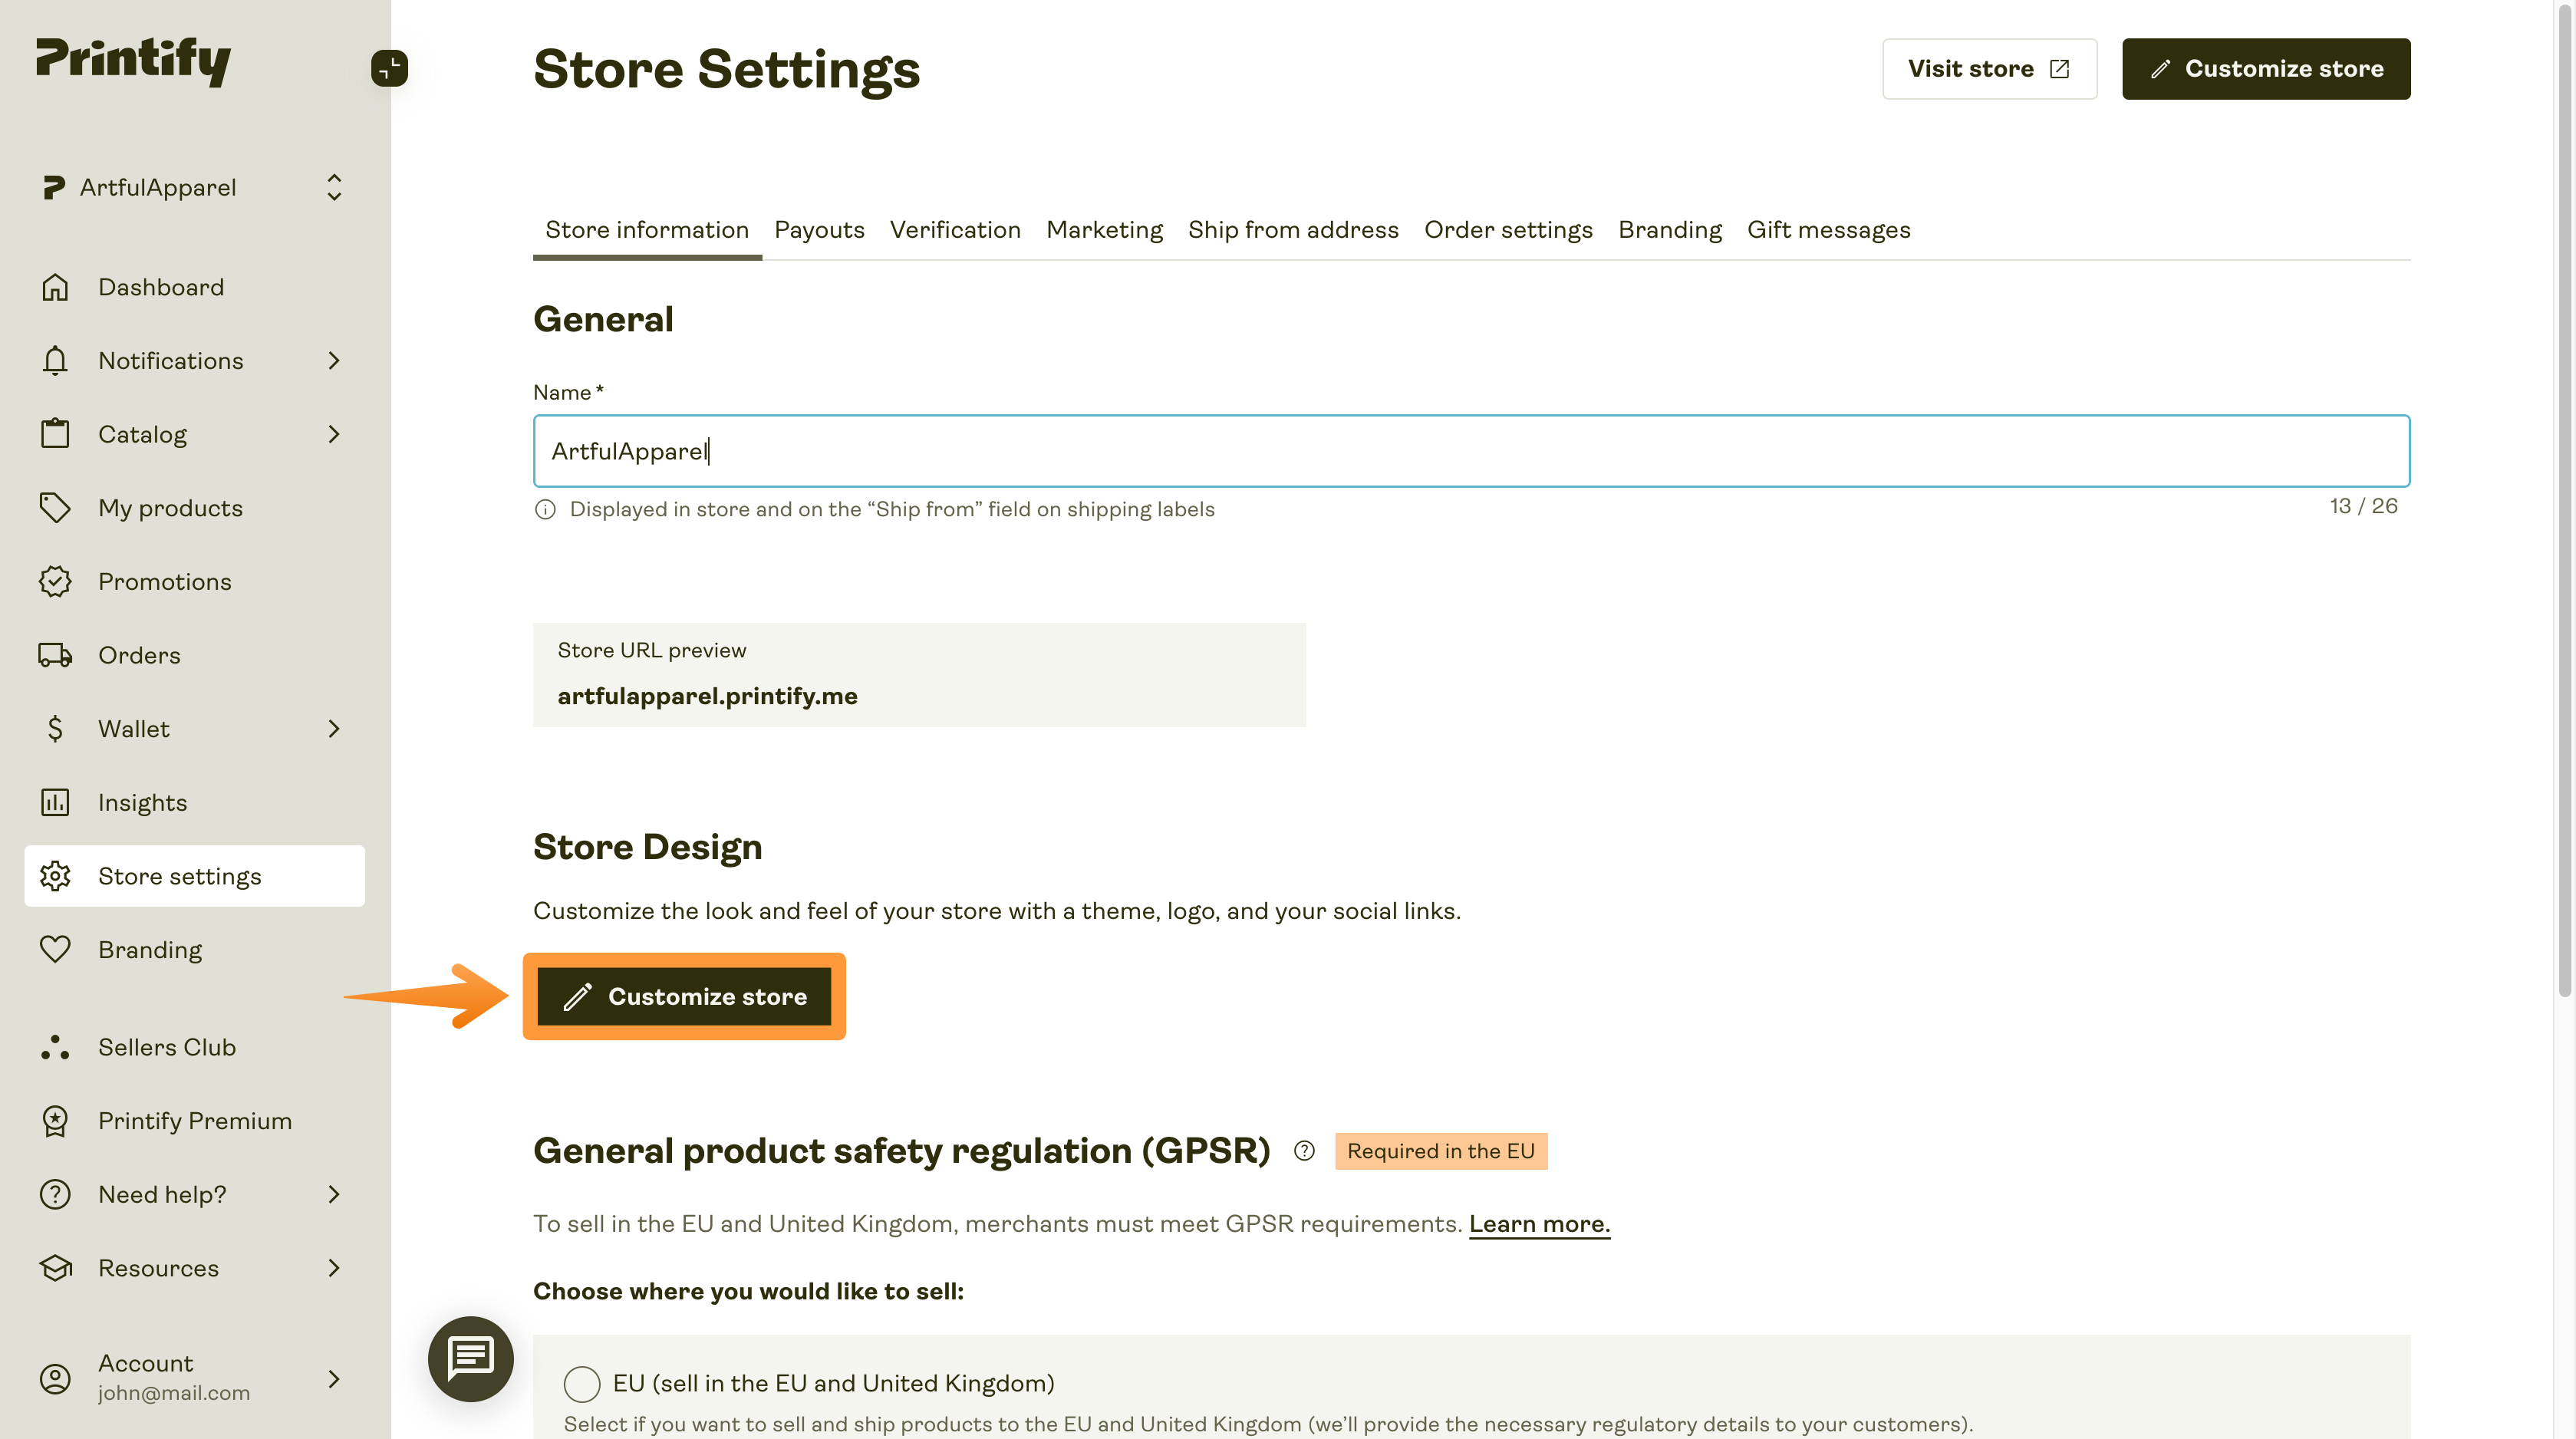Viewport: 2576px width, 1439px height.
Task: Click the Orders truck icon
Action: point(55,655)
